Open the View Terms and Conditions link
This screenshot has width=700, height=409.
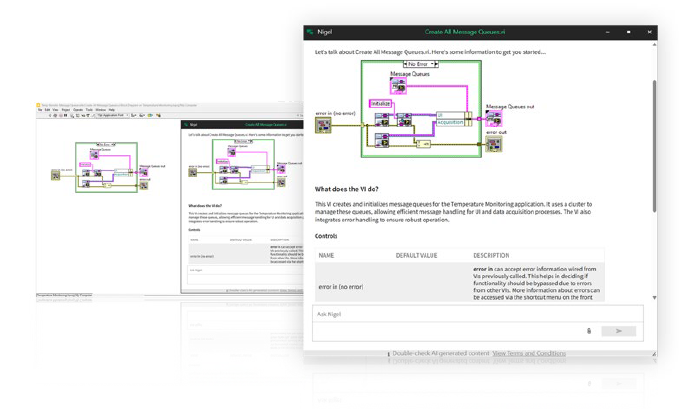529,353
